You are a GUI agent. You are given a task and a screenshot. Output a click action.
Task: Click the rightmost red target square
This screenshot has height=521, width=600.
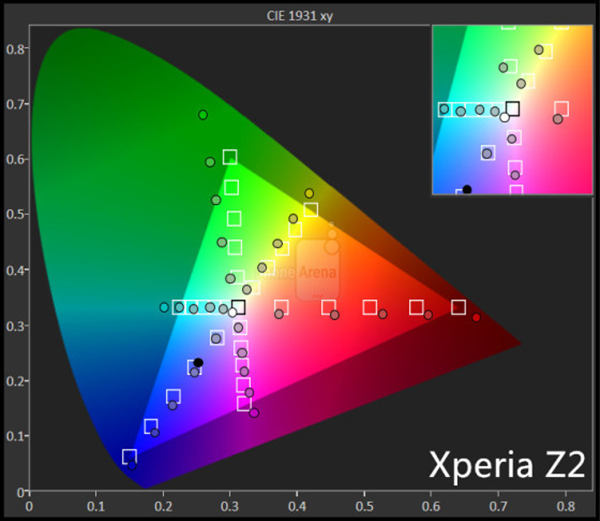[459, 307]
